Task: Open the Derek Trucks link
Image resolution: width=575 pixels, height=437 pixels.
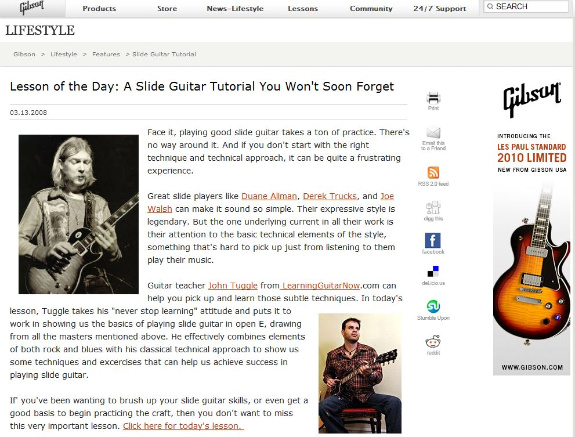Action: coord(330,196)
